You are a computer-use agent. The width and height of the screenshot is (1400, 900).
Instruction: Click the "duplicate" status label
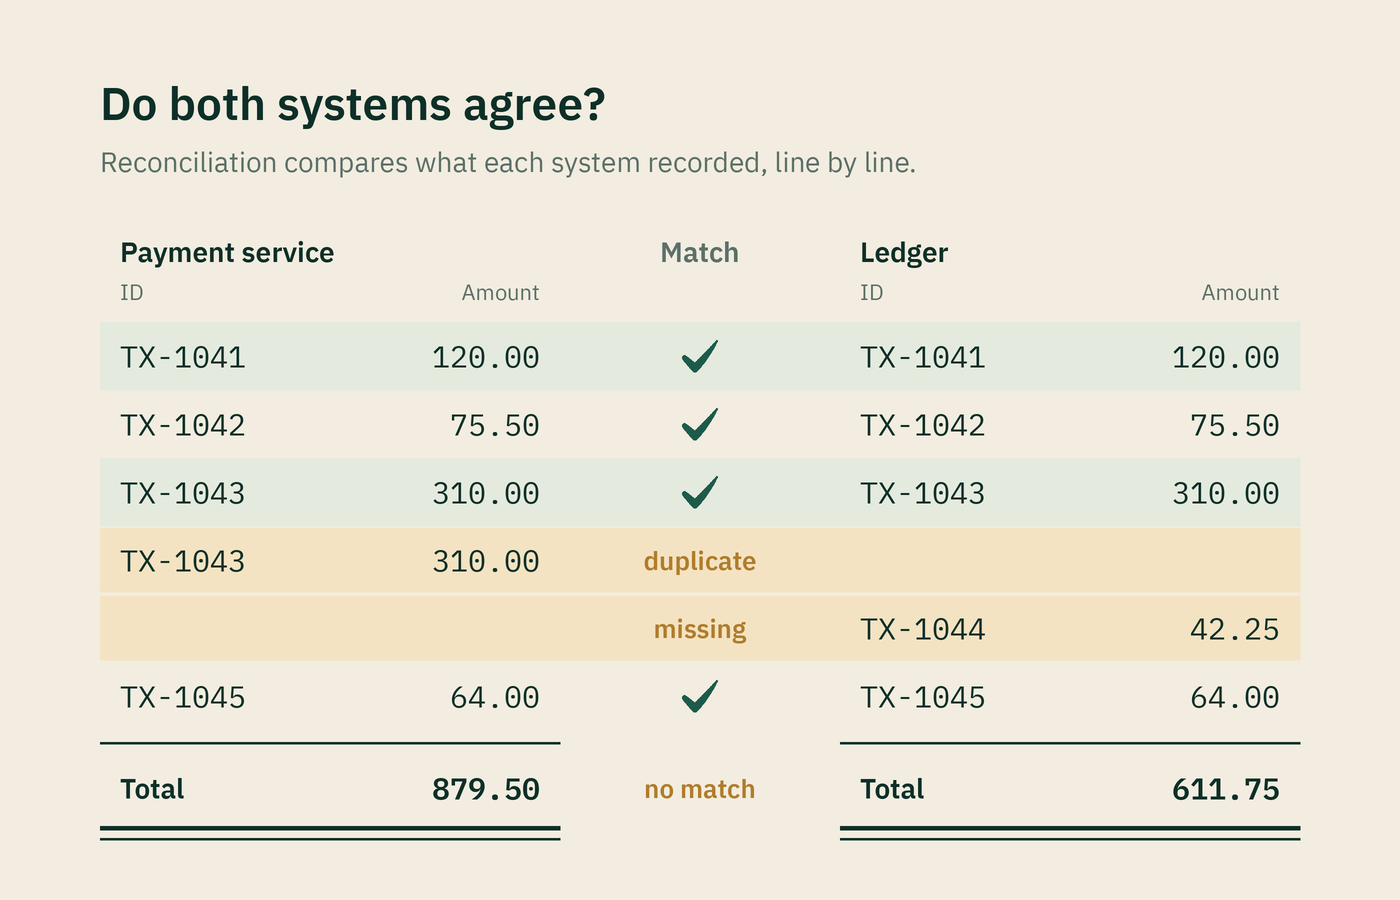700,561
